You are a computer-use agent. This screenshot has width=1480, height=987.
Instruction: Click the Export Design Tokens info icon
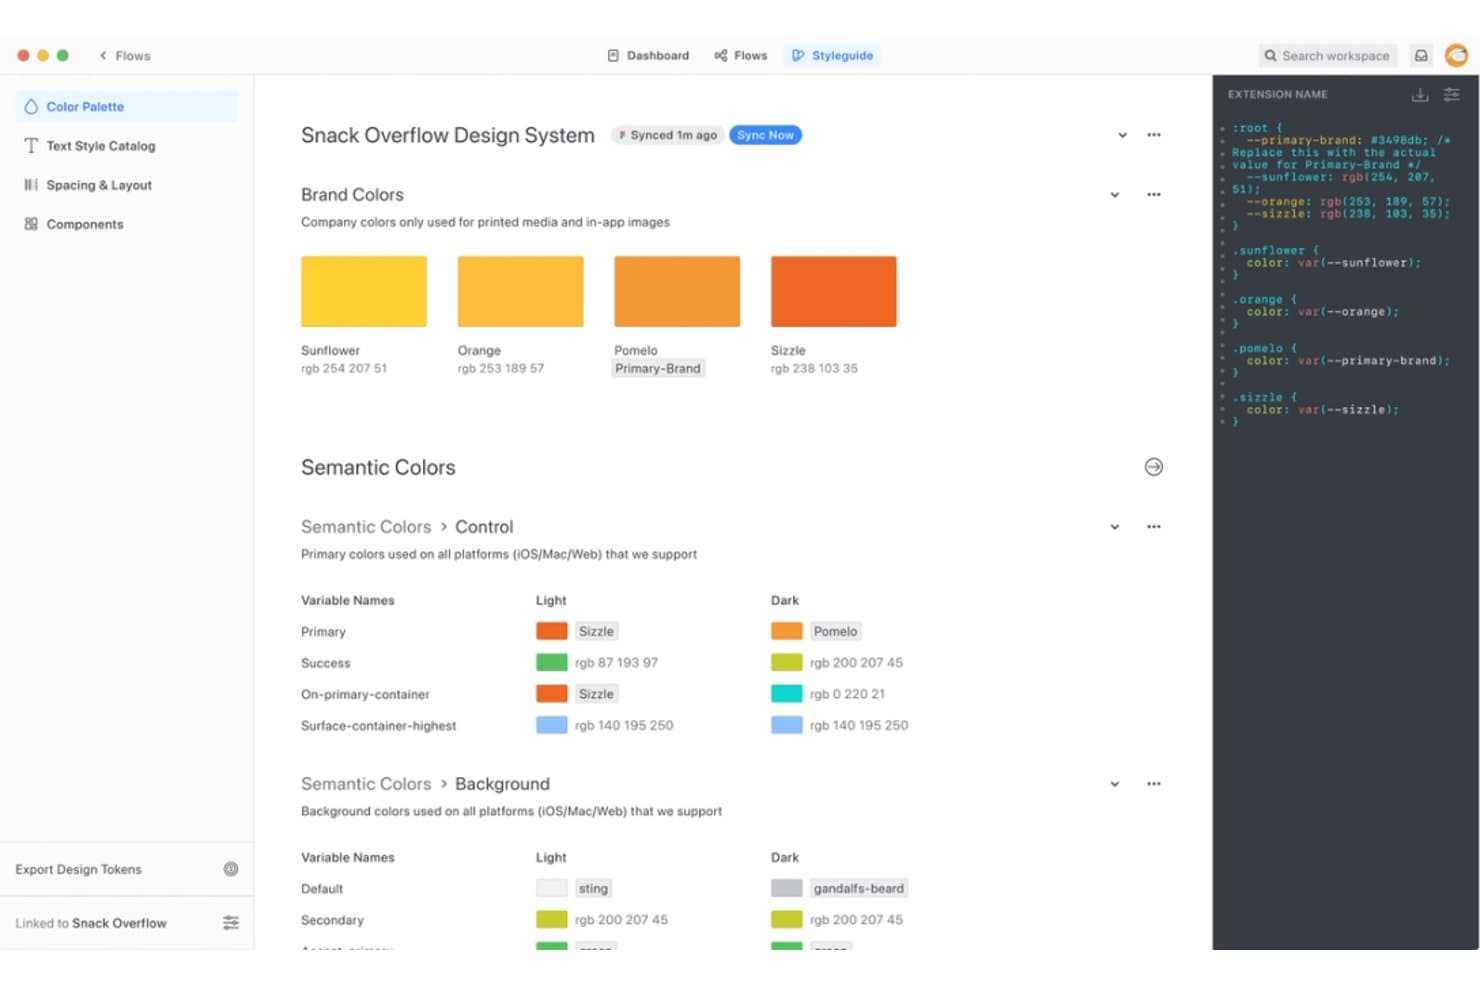pyautogui.click(x=231, y=869)
